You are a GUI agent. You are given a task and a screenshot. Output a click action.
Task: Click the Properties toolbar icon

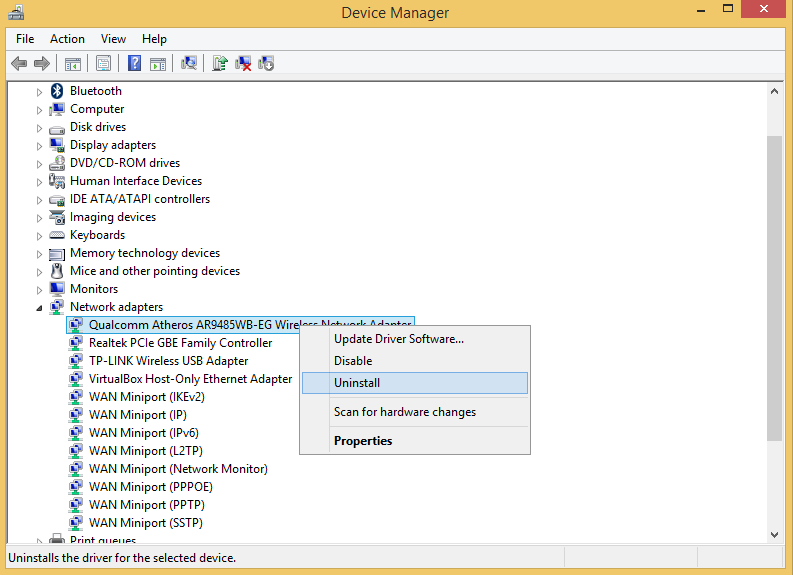coord(103,64)
